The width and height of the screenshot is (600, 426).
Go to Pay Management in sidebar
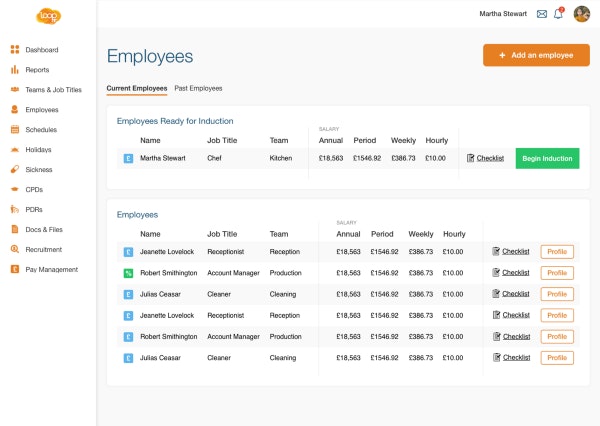coord(51,269)
